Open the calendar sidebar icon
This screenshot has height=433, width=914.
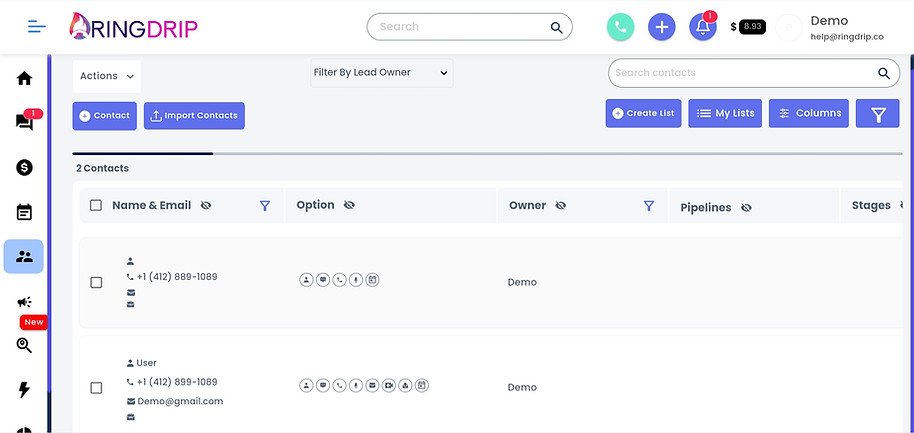(24, 212)
